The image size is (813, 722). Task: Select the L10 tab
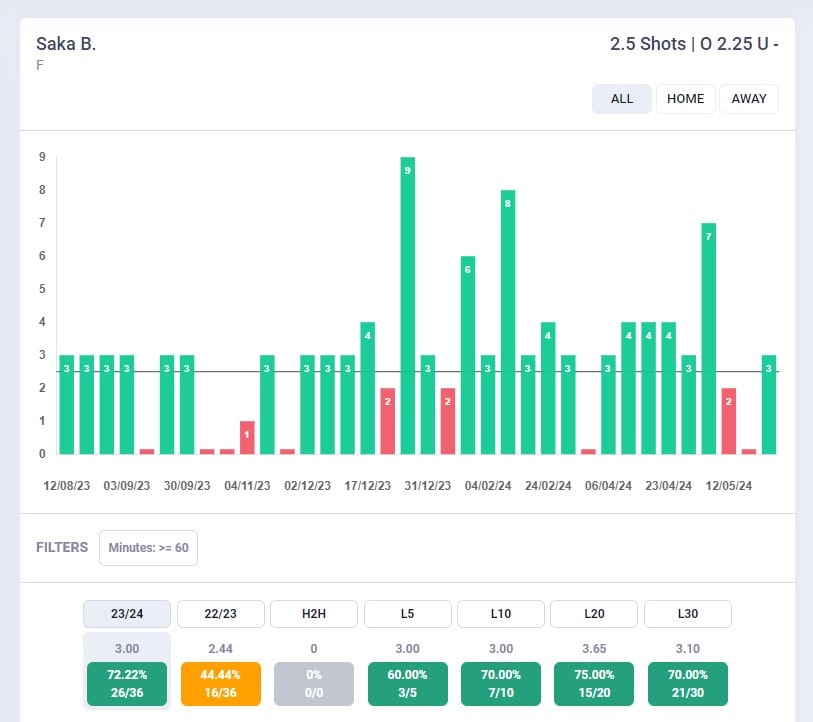[501, 614]
